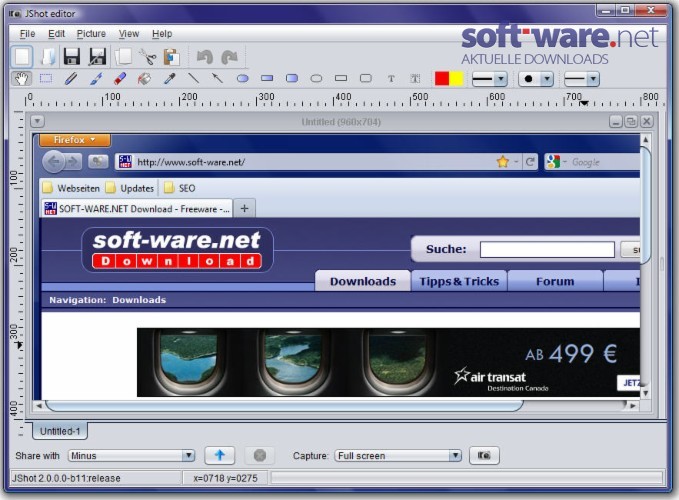Viewport: 679px width, 500px height.
Task: Select the Arrow drawing tool
Action: click(217, 78)
